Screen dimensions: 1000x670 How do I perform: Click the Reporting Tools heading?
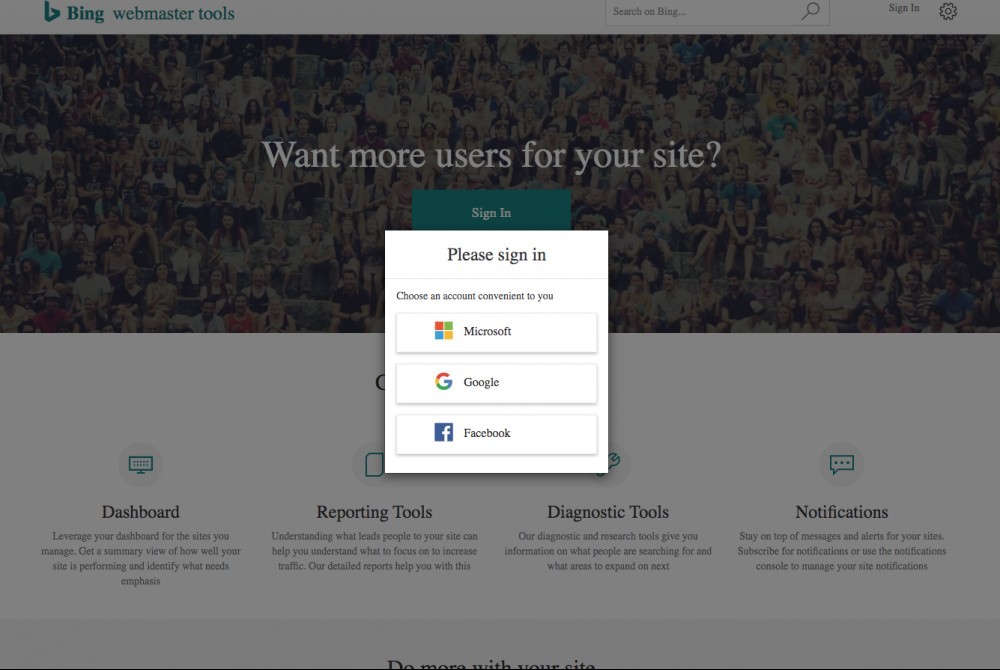(x=374, y=512)
